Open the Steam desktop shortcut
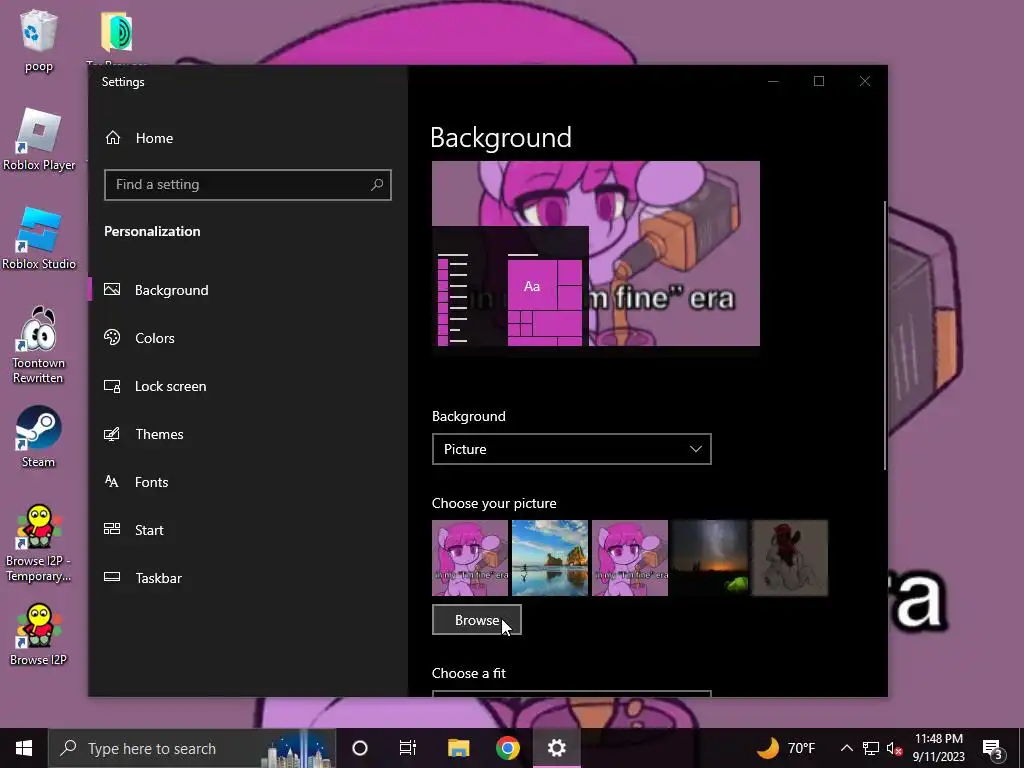Viewport: 1024px width, 768px height. [x=39, y=436]
